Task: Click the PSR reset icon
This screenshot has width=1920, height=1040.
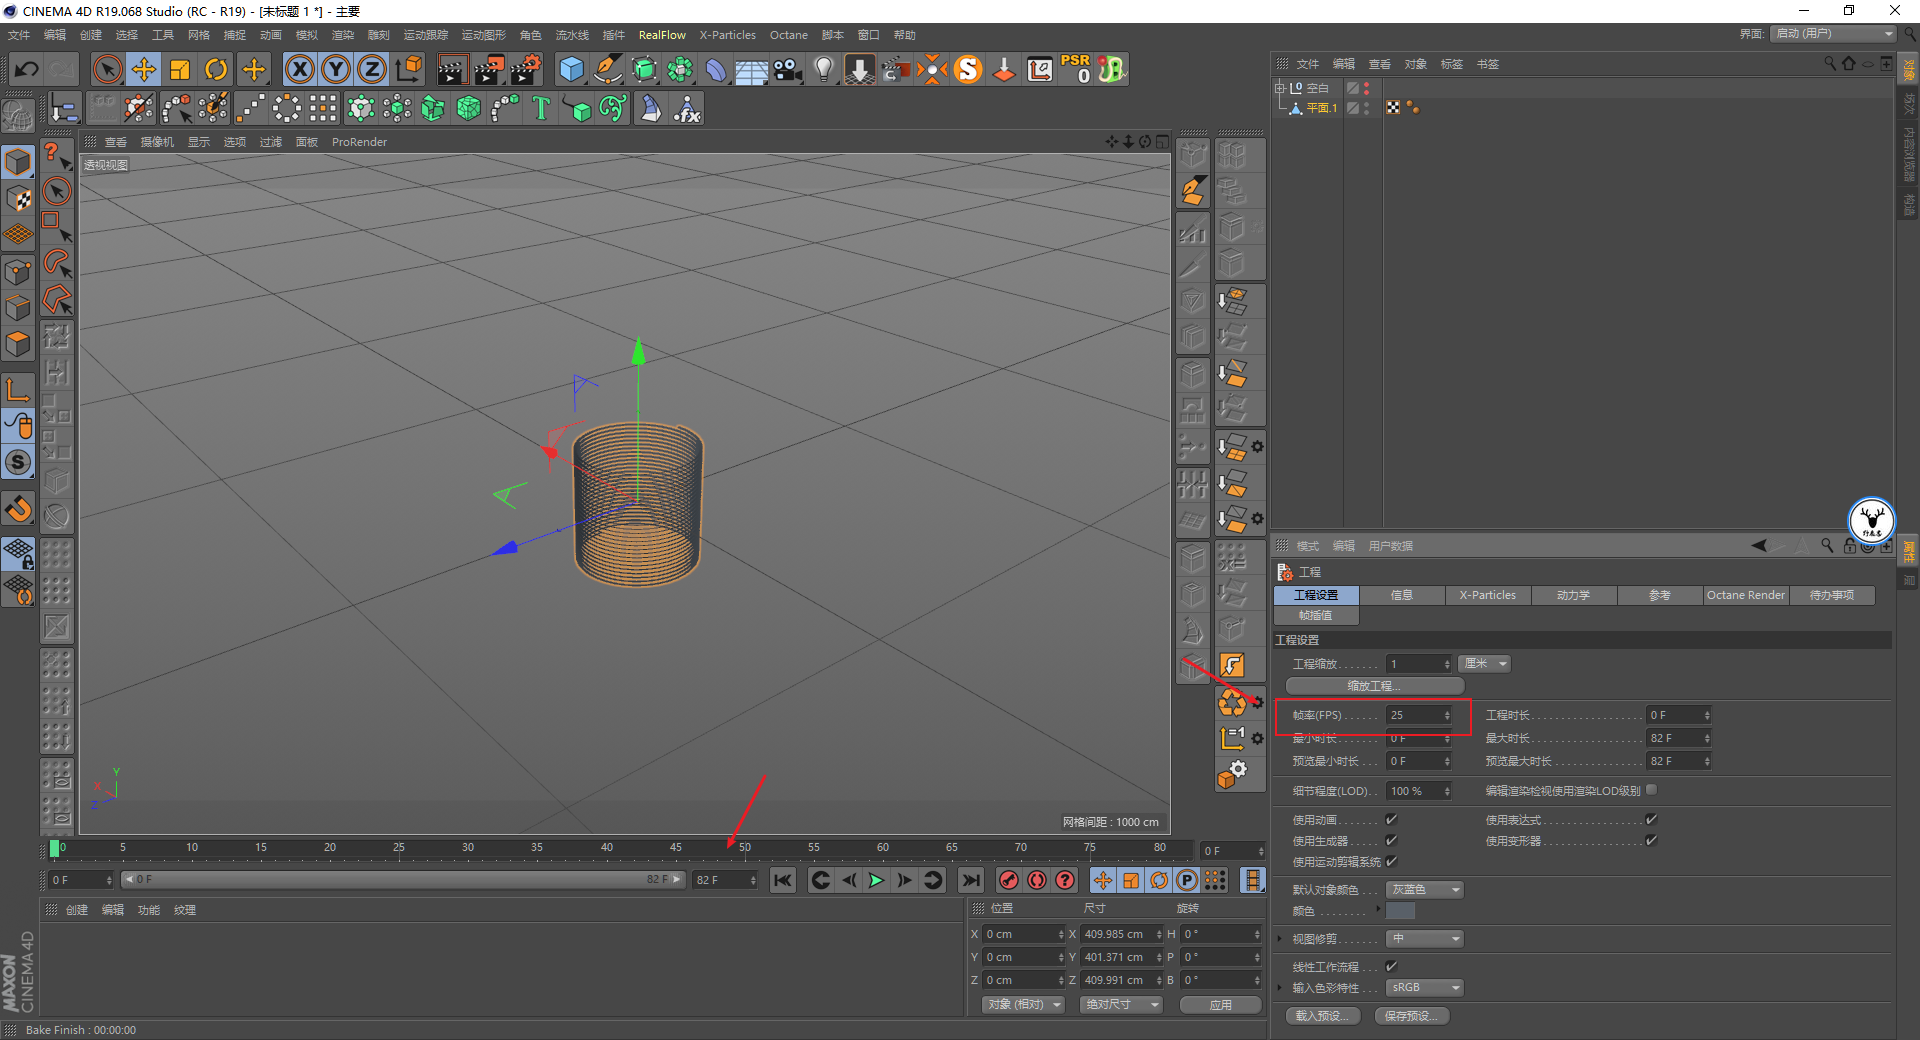Action: coord(1076,69)
